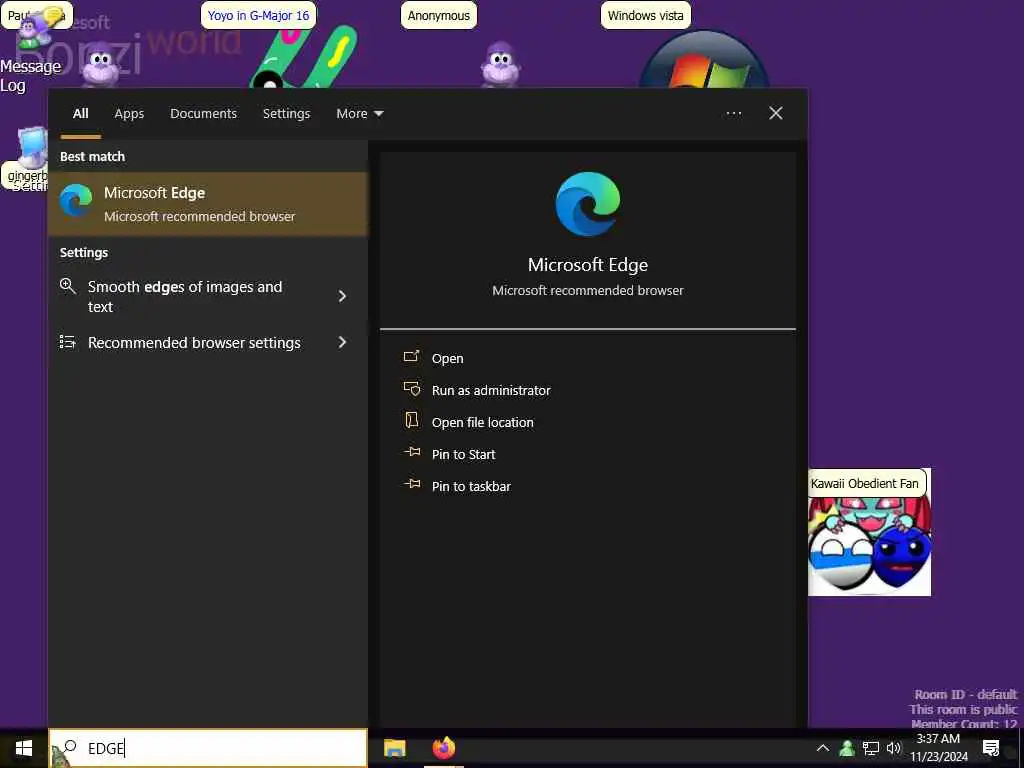
Task: Open the Windows Start button
Action: coord(24,748)
